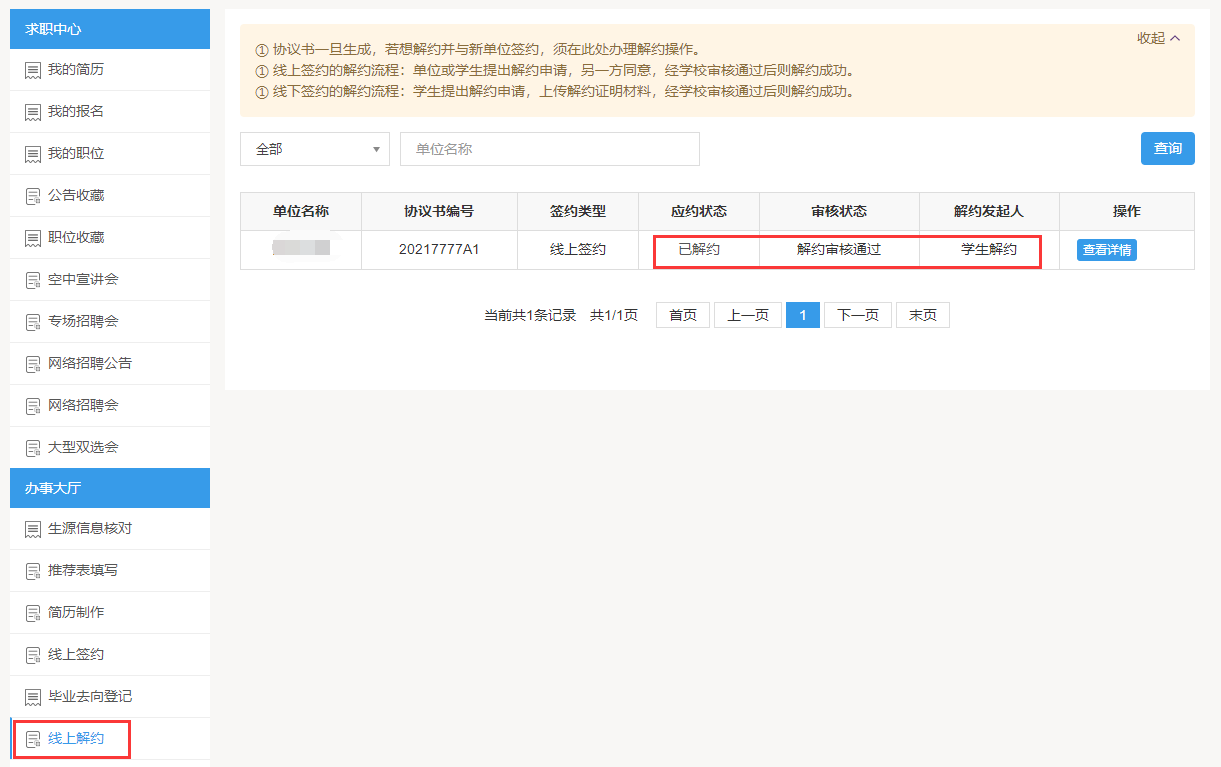Collapse the notice with 收起
Viewport: 1221px width, 767px height.
point(1159,38)
